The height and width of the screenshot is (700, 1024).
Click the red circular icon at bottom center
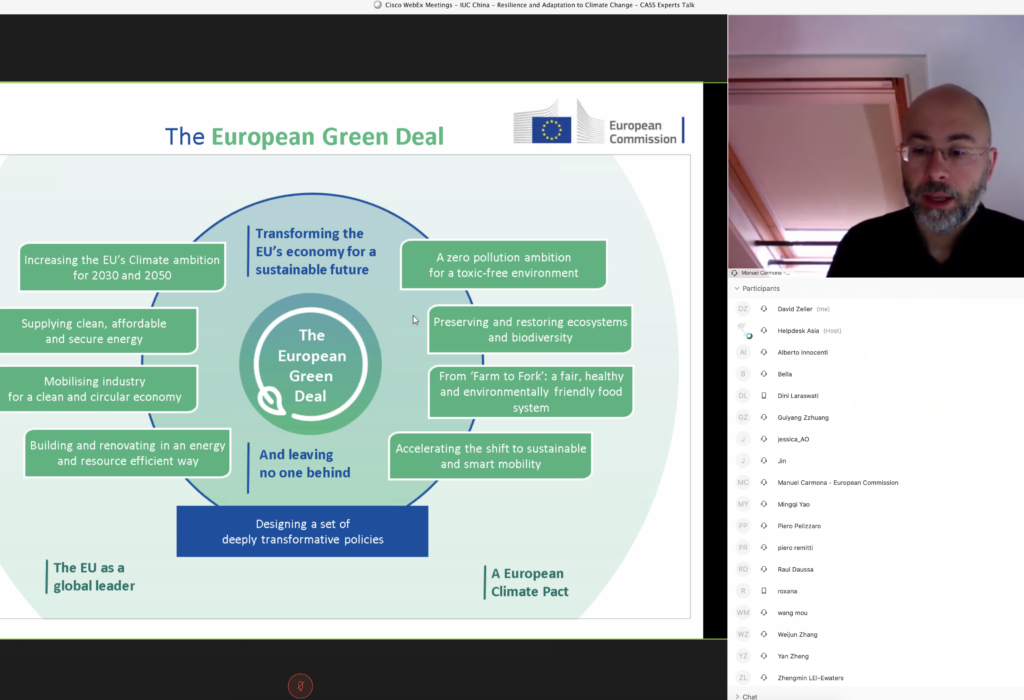tap(301, 686)
